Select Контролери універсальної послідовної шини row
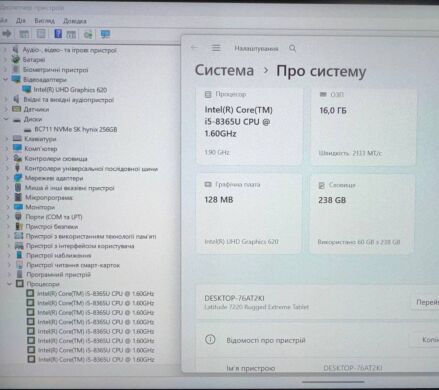 tap(91, 168)
